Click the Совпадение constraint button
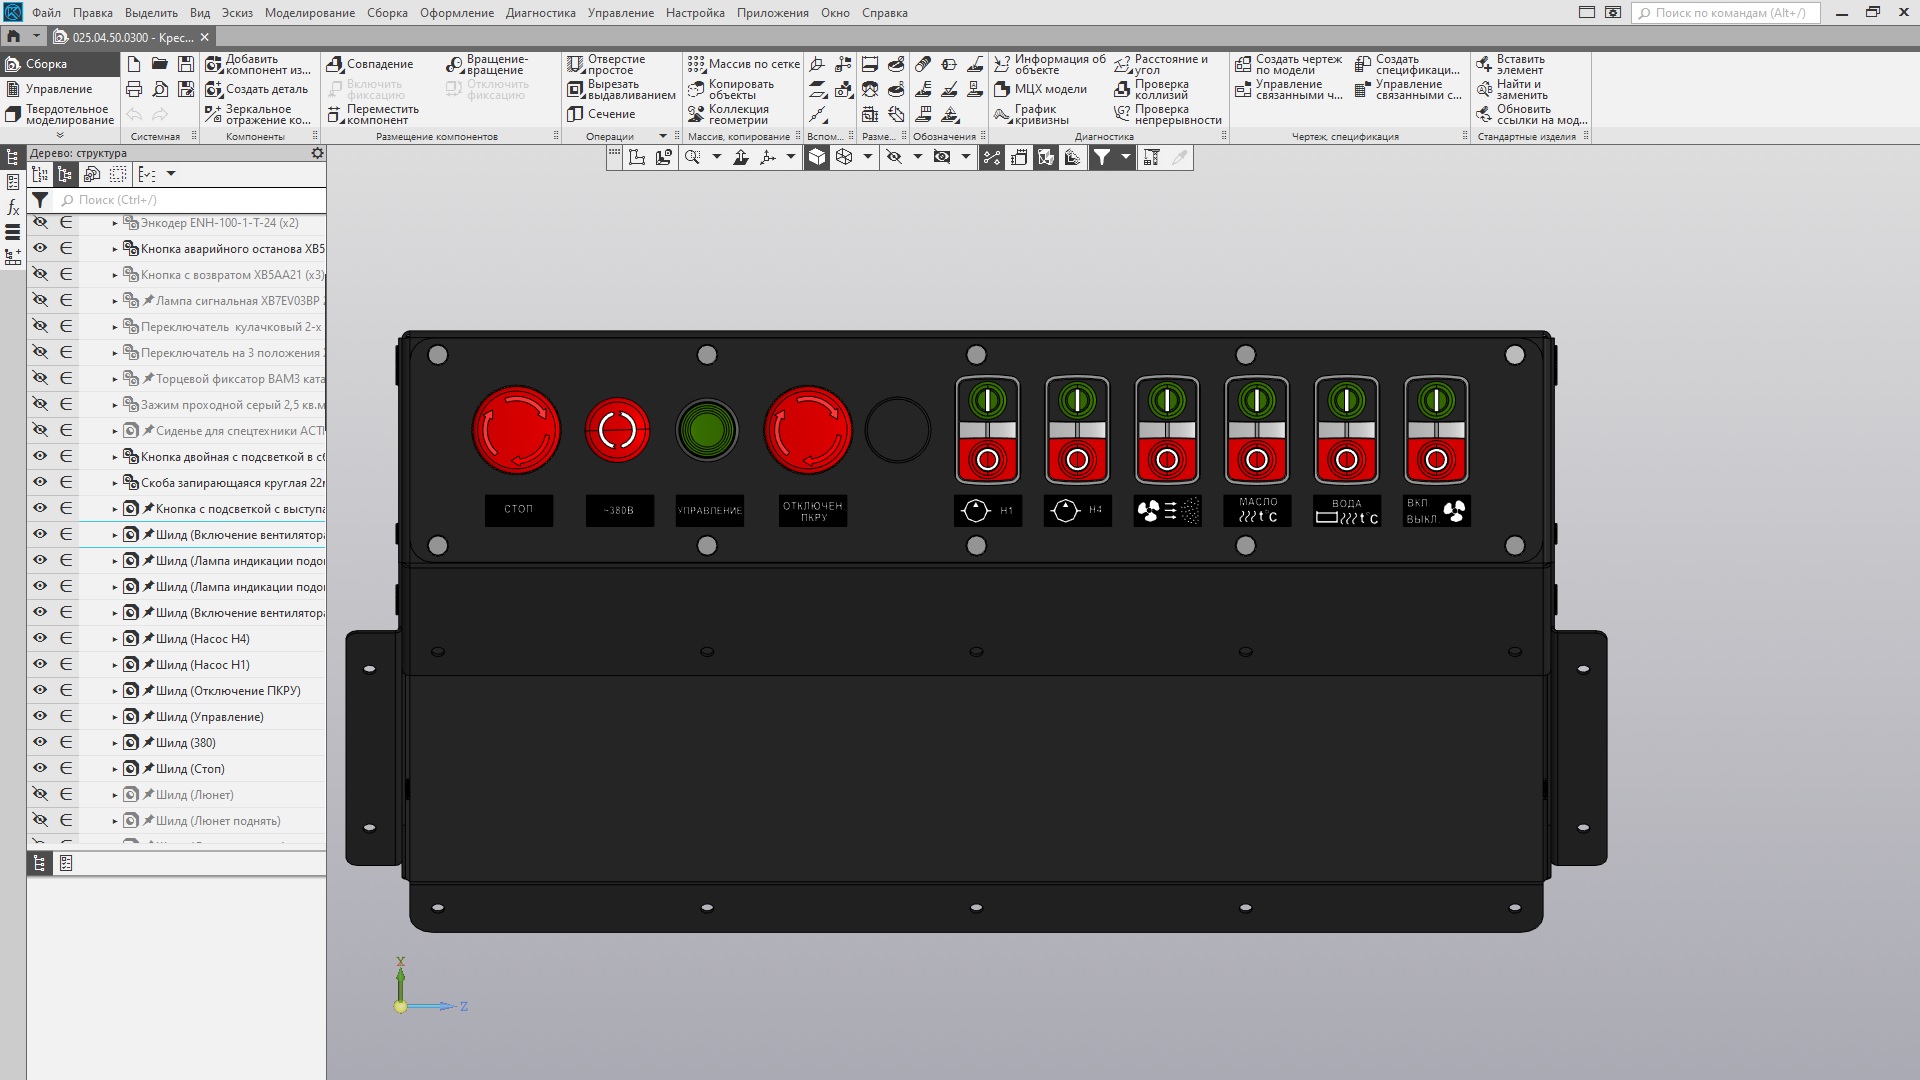Screen dimensions: 1920x1080 coord(370,64)
